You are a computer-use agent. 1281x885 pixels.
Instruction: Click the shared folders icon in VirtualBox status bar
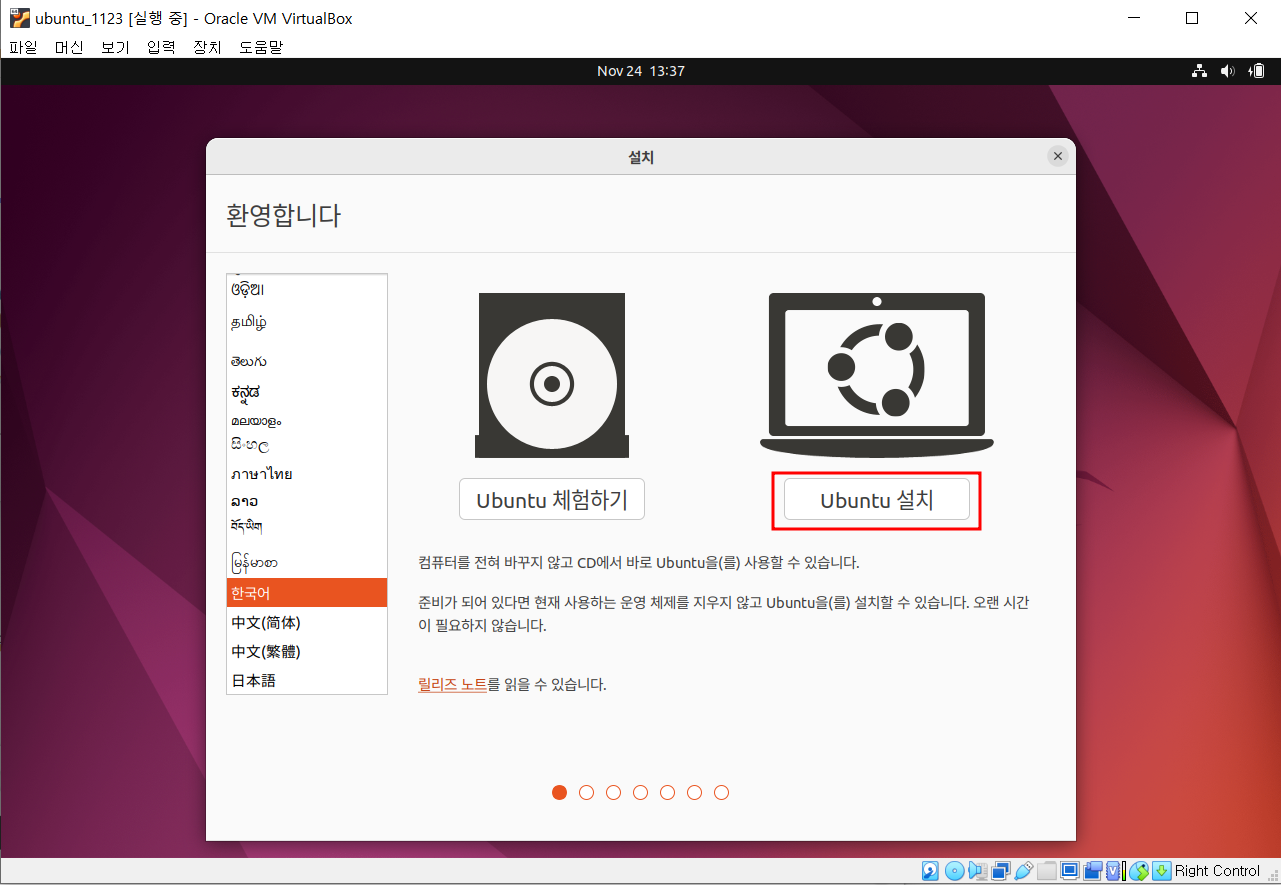[x=1046, y=871]
